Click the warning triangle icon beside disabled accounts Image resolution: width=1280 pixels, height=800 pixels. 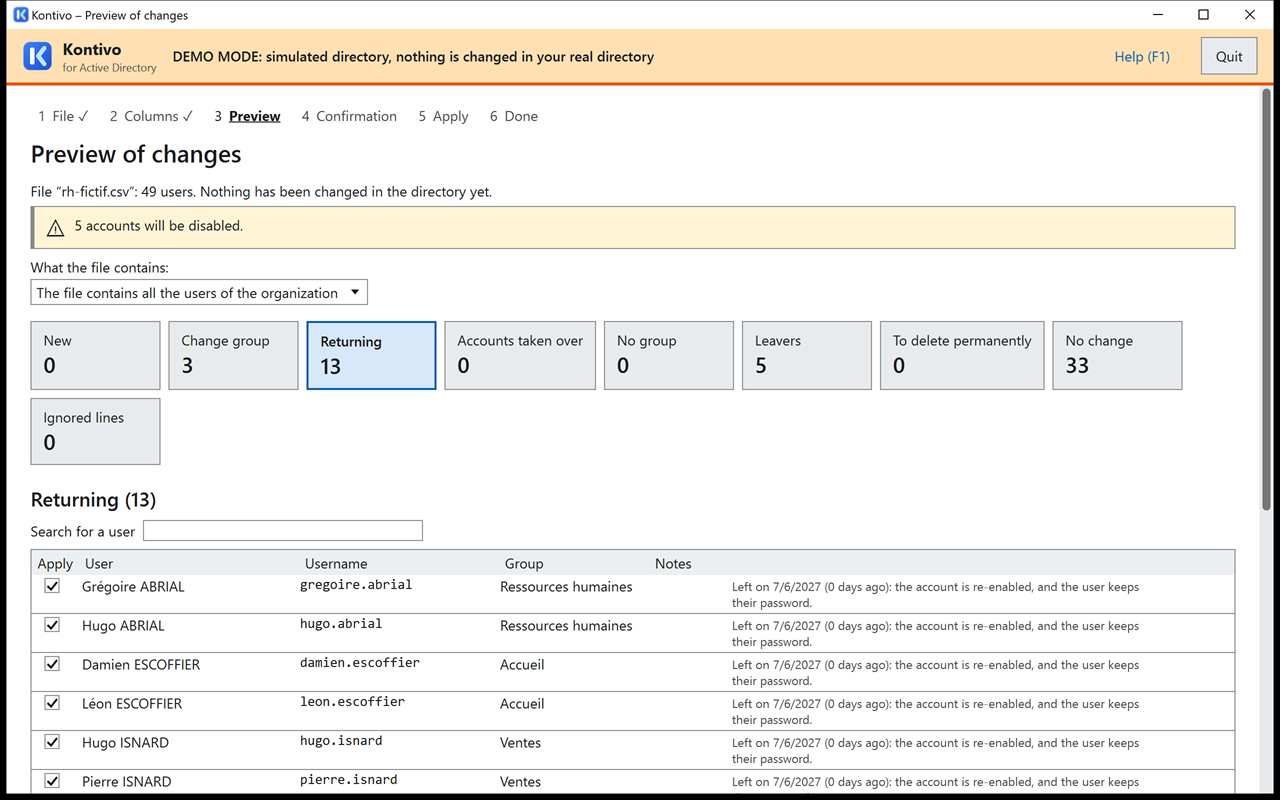[56, 228]
